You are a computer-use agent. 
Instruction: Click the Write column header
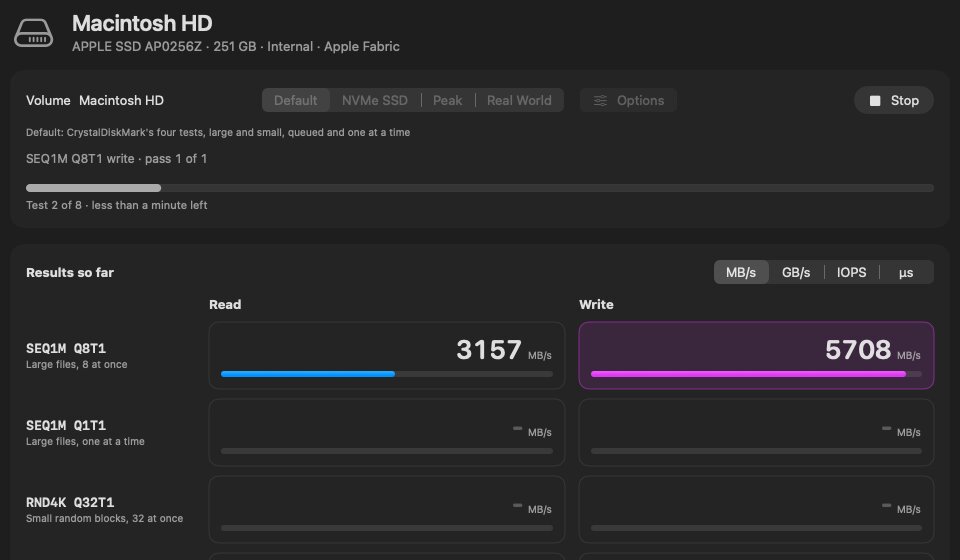(596, 304)
